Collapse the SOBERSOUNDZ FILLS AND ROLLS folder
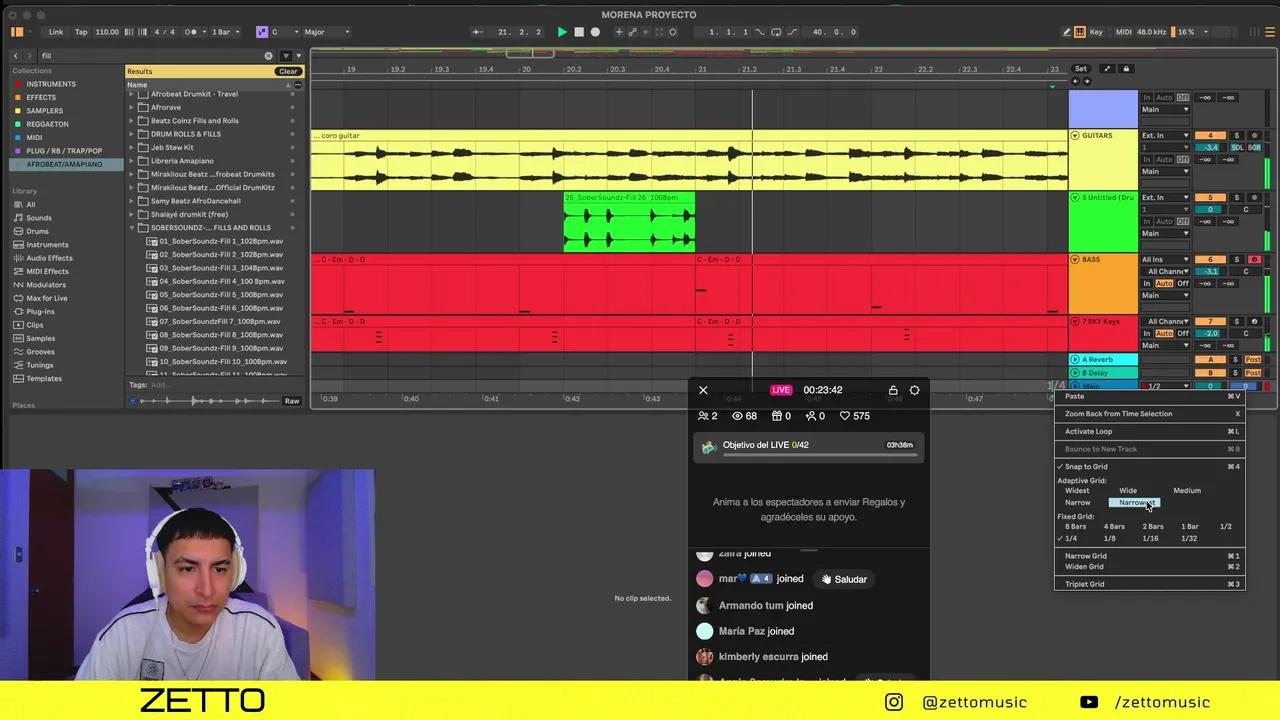The width and height of the screenshot is (1280, 720). coord(131,227)
